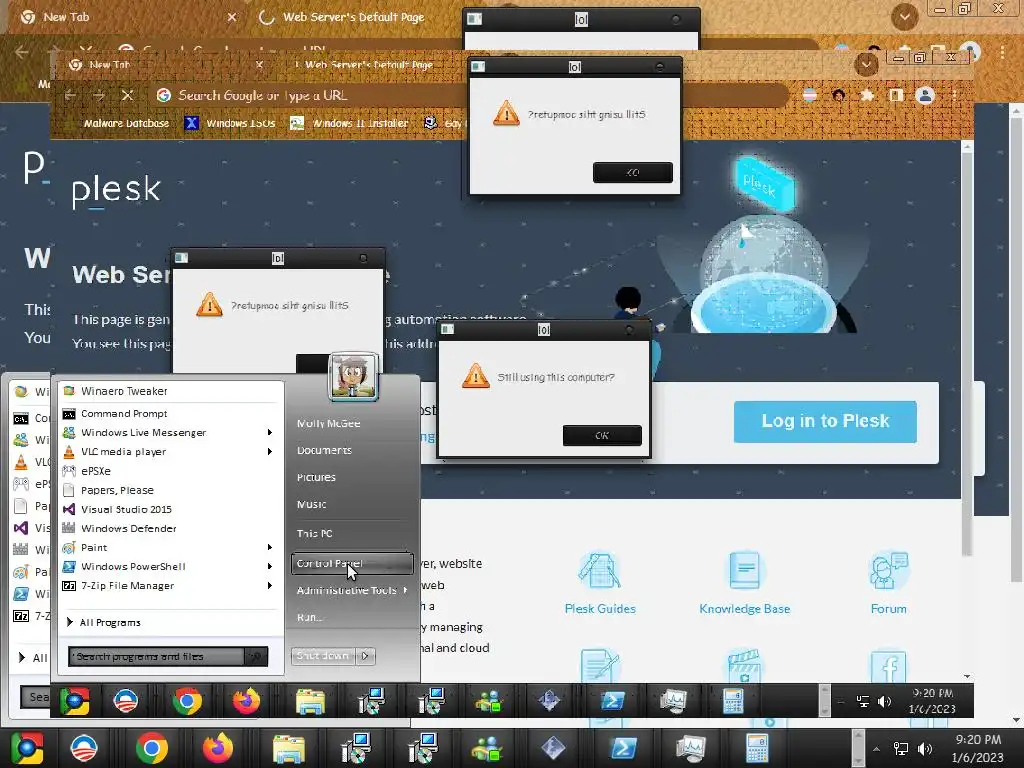Open tab search dropdown in outer Chrome

(x=904, y=17)
